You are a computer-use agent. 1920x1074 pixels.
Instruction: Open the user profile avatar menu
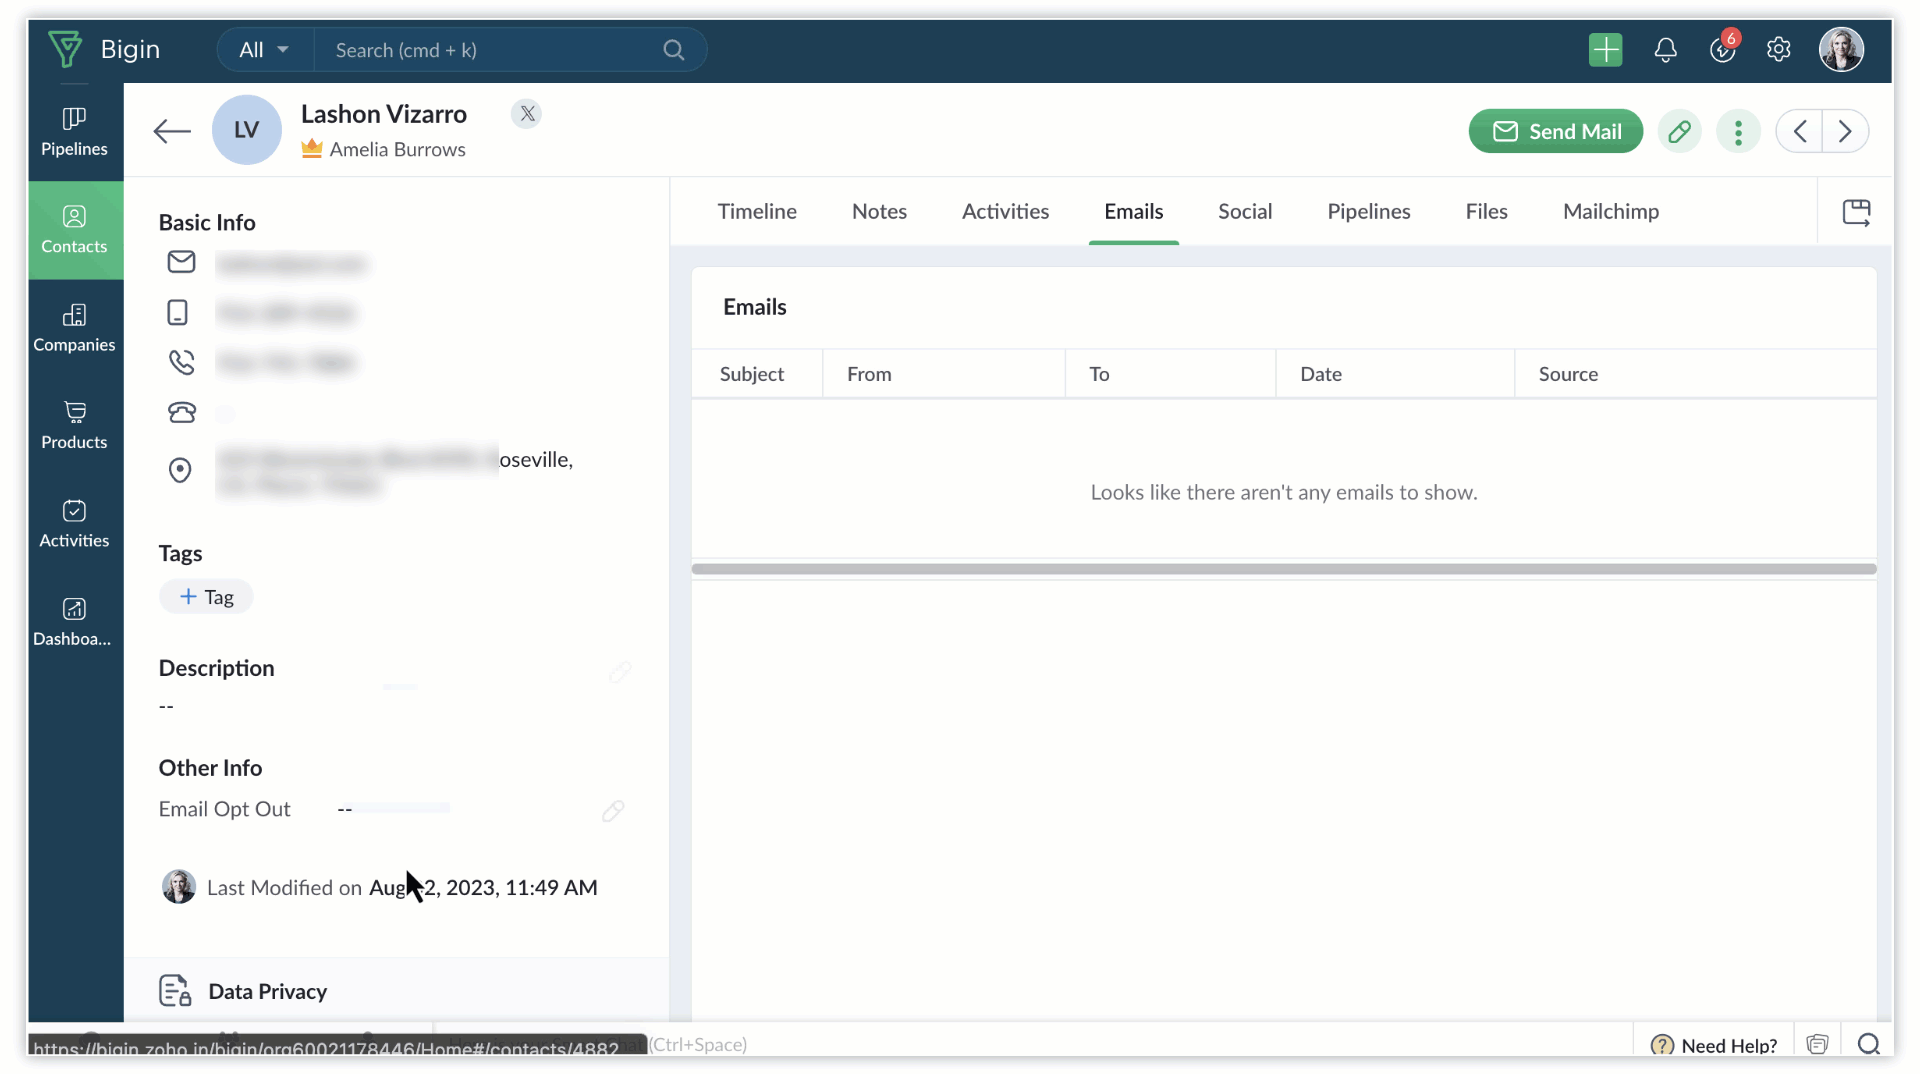[x=1841, y=49]
